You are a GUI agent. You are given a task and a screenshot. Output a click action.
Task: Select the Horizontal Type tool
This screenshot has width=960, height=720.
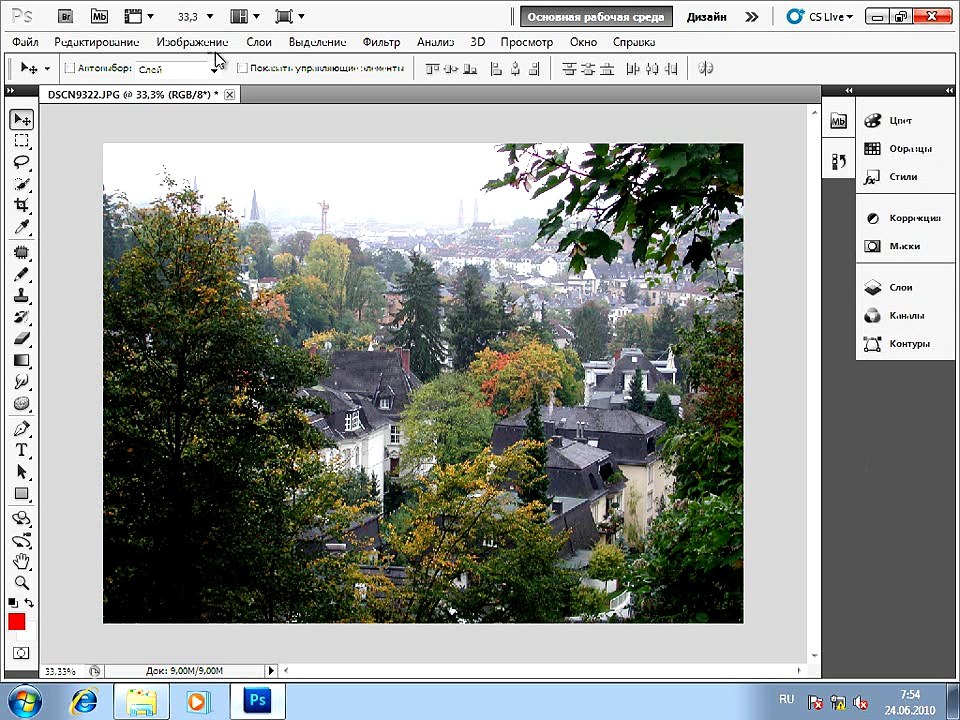(x=21, y=450)
